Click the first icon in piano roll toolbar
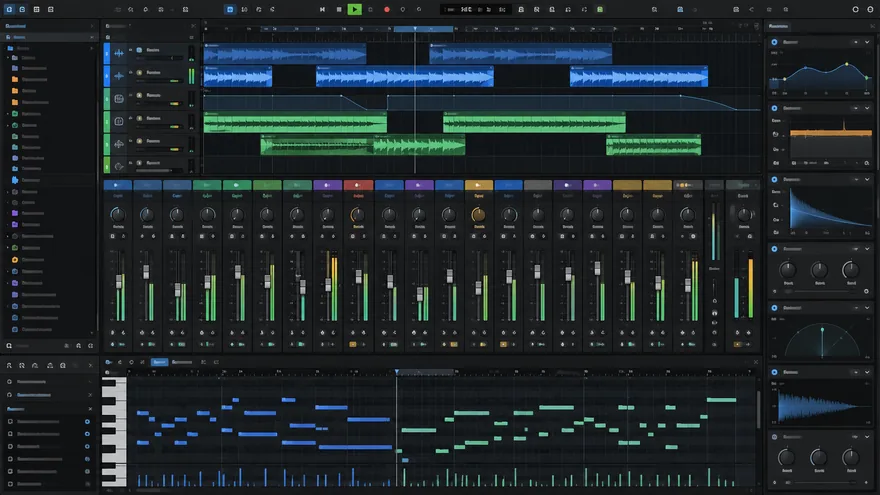The width and height of the screenshot is (880, 495). pos(108,362)
